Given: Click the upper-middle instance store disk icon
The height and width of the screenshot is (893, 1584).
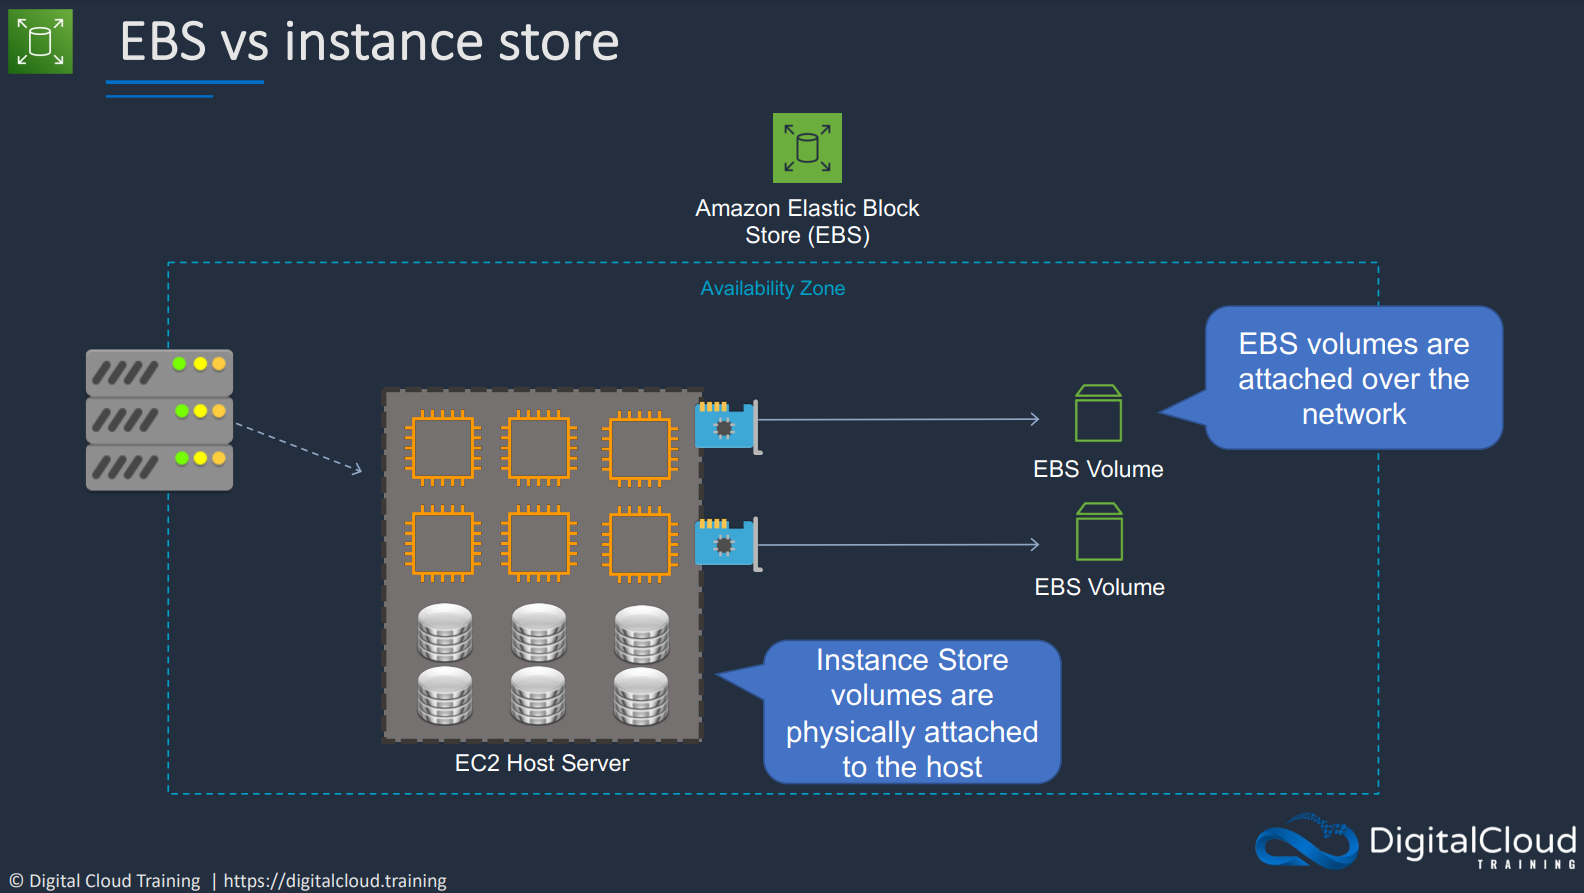Looking at the screenshot, I should (539, 632).
